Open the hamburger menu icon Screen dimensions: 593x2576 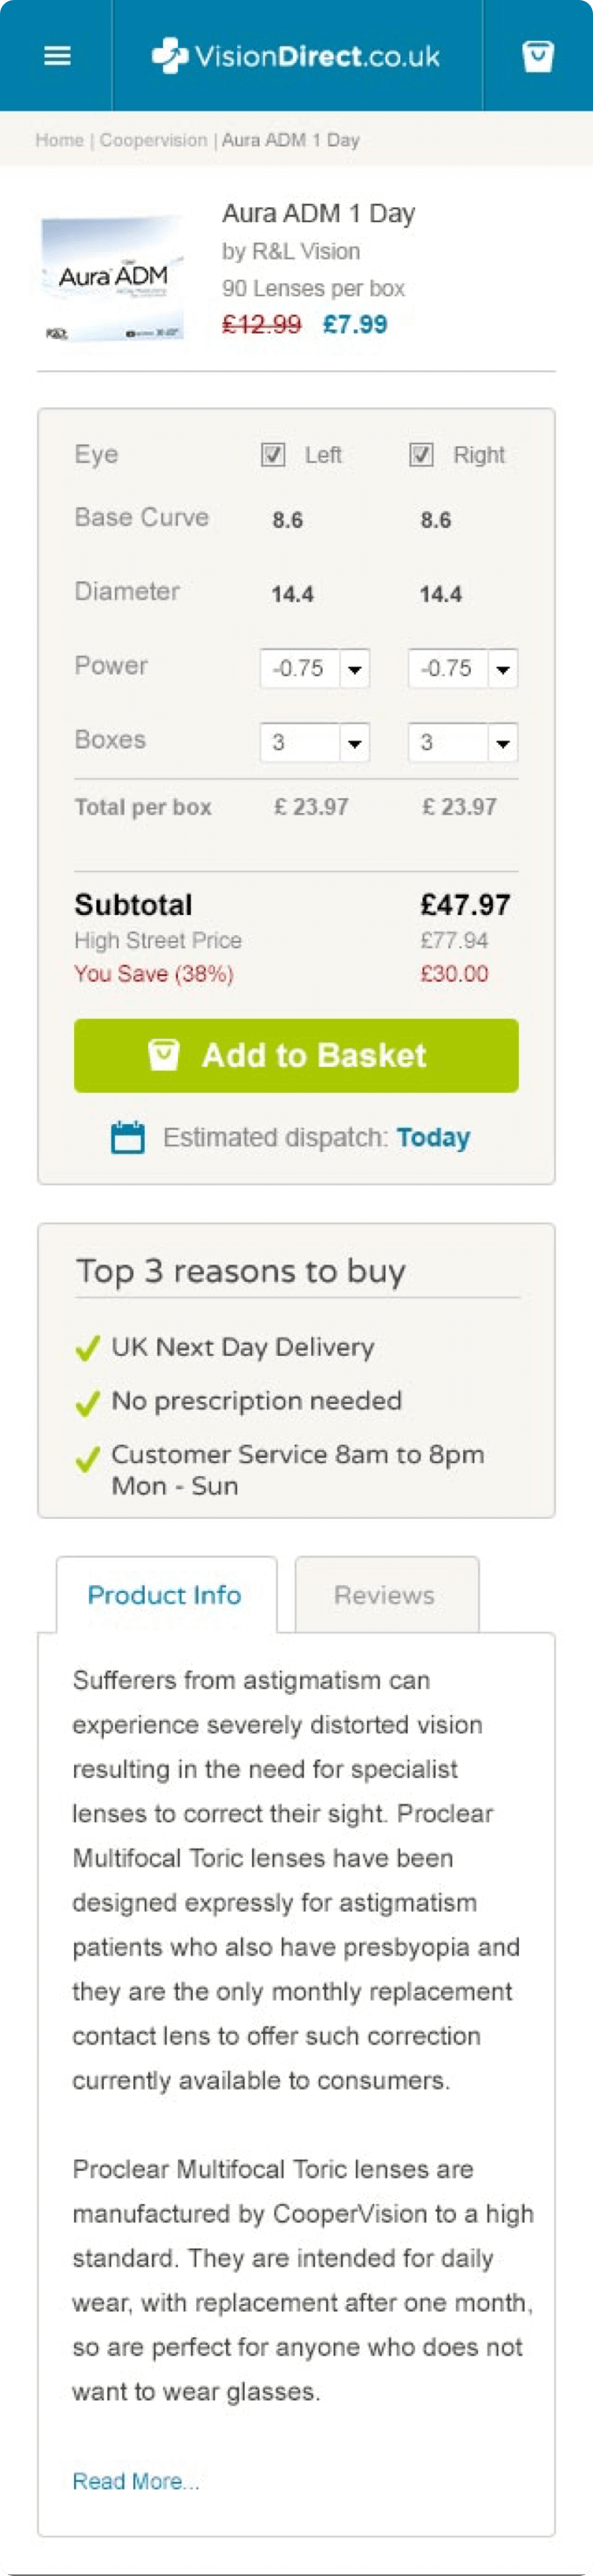57,56
